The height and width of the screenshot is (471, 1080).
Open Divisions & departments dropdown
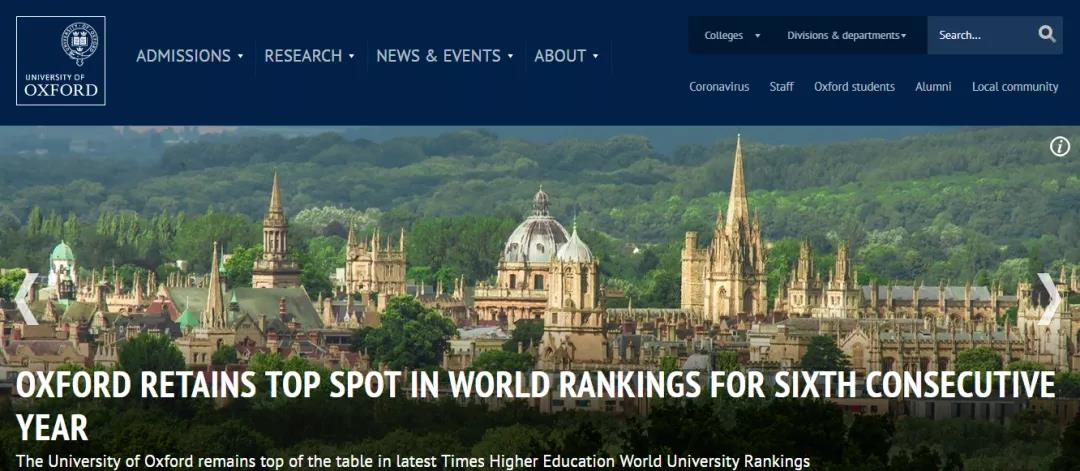coord(846,35)
